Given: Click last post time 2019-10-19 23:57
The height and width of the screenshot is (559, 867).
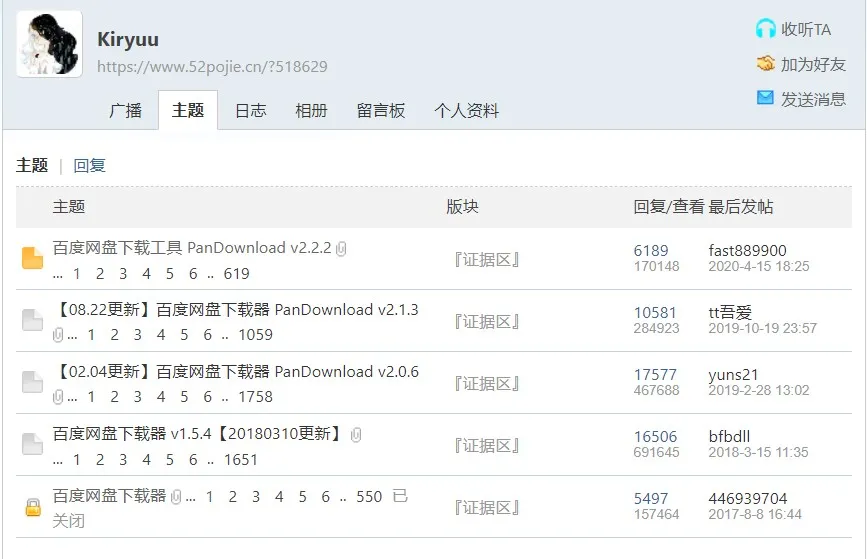Looking at the screenshot, I should tap(762, 328).
